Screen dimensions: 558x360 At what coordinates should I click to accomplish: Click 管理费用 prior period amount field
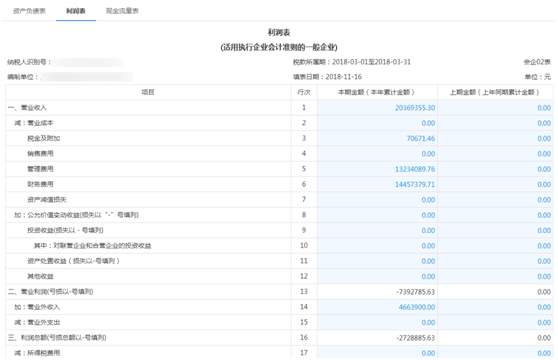(x=495, y=169)
